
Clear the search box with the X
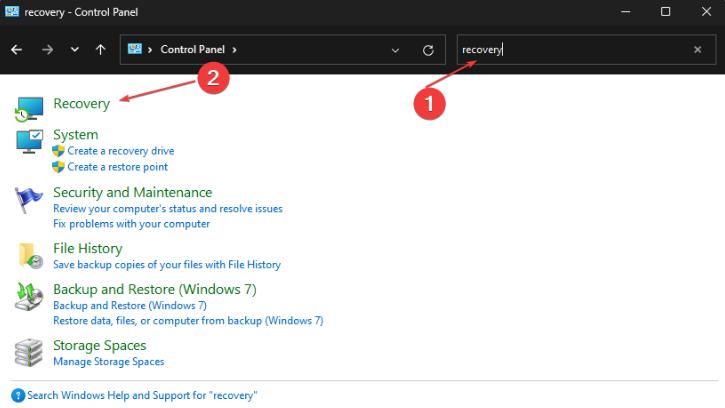(x=698, y=49)
